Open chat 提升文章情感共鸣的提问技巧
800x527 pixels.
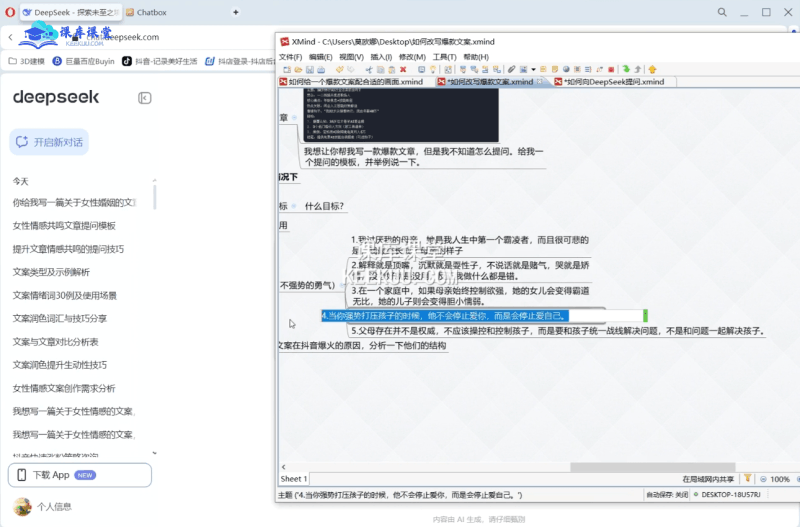click(x=68, y=249)
